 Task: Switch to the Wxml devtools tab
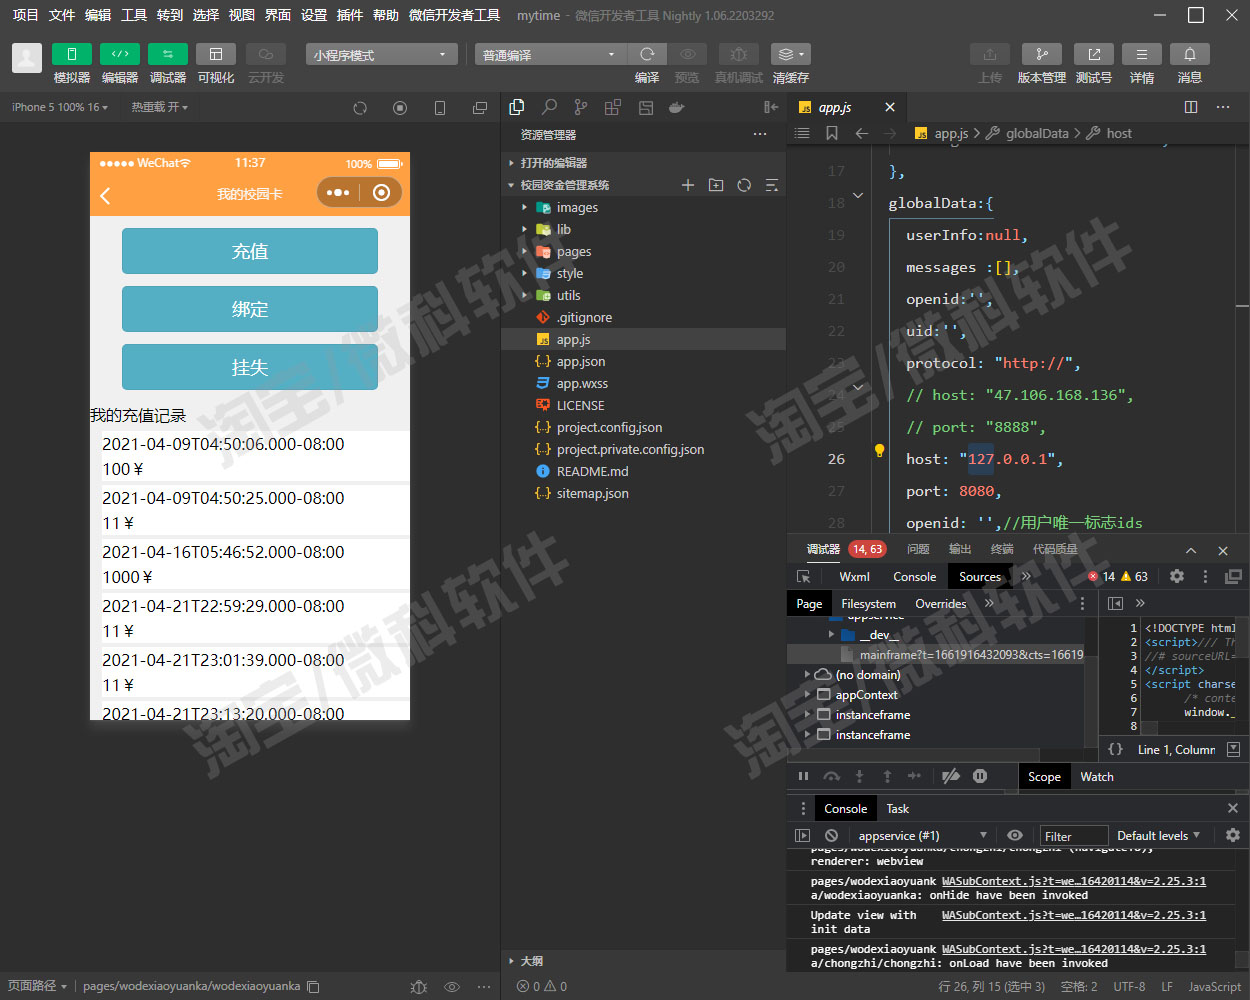(854, 577)
